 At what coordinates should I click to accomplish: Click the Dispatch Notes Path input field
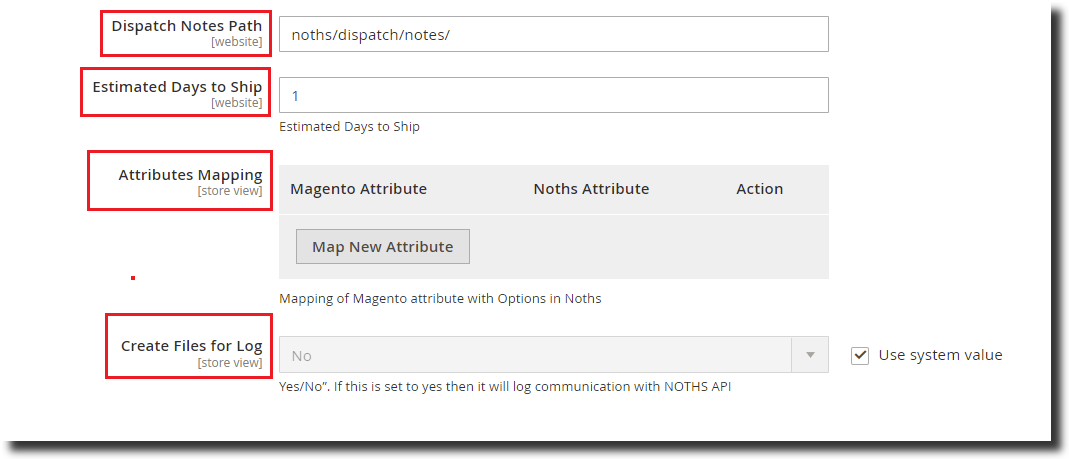553,34
